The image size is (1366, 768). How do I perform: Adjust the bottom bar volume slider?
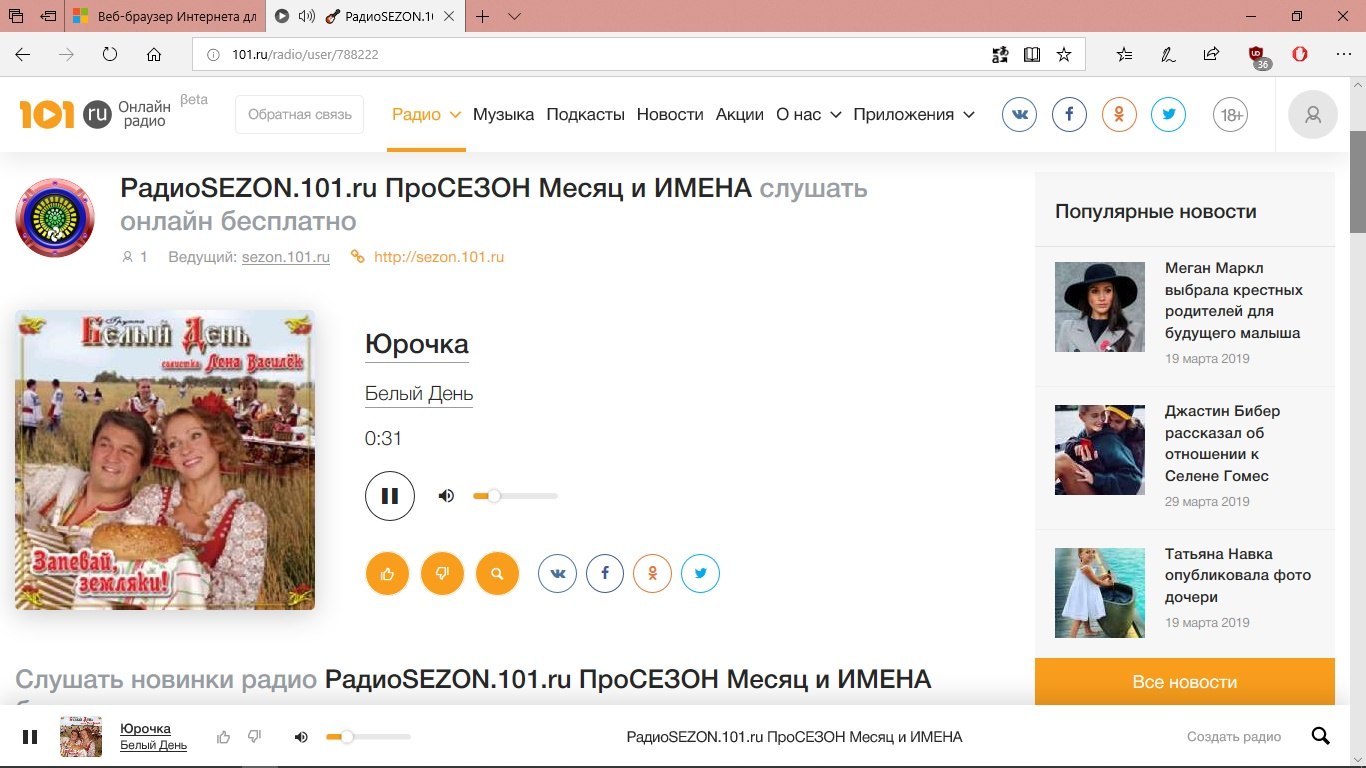pos(368,737)
